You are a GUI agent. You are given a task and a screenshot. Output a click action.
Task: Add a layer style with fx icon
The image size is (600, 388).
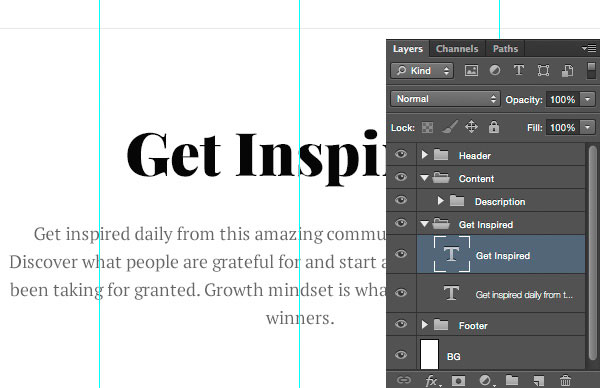pos(432,380)
